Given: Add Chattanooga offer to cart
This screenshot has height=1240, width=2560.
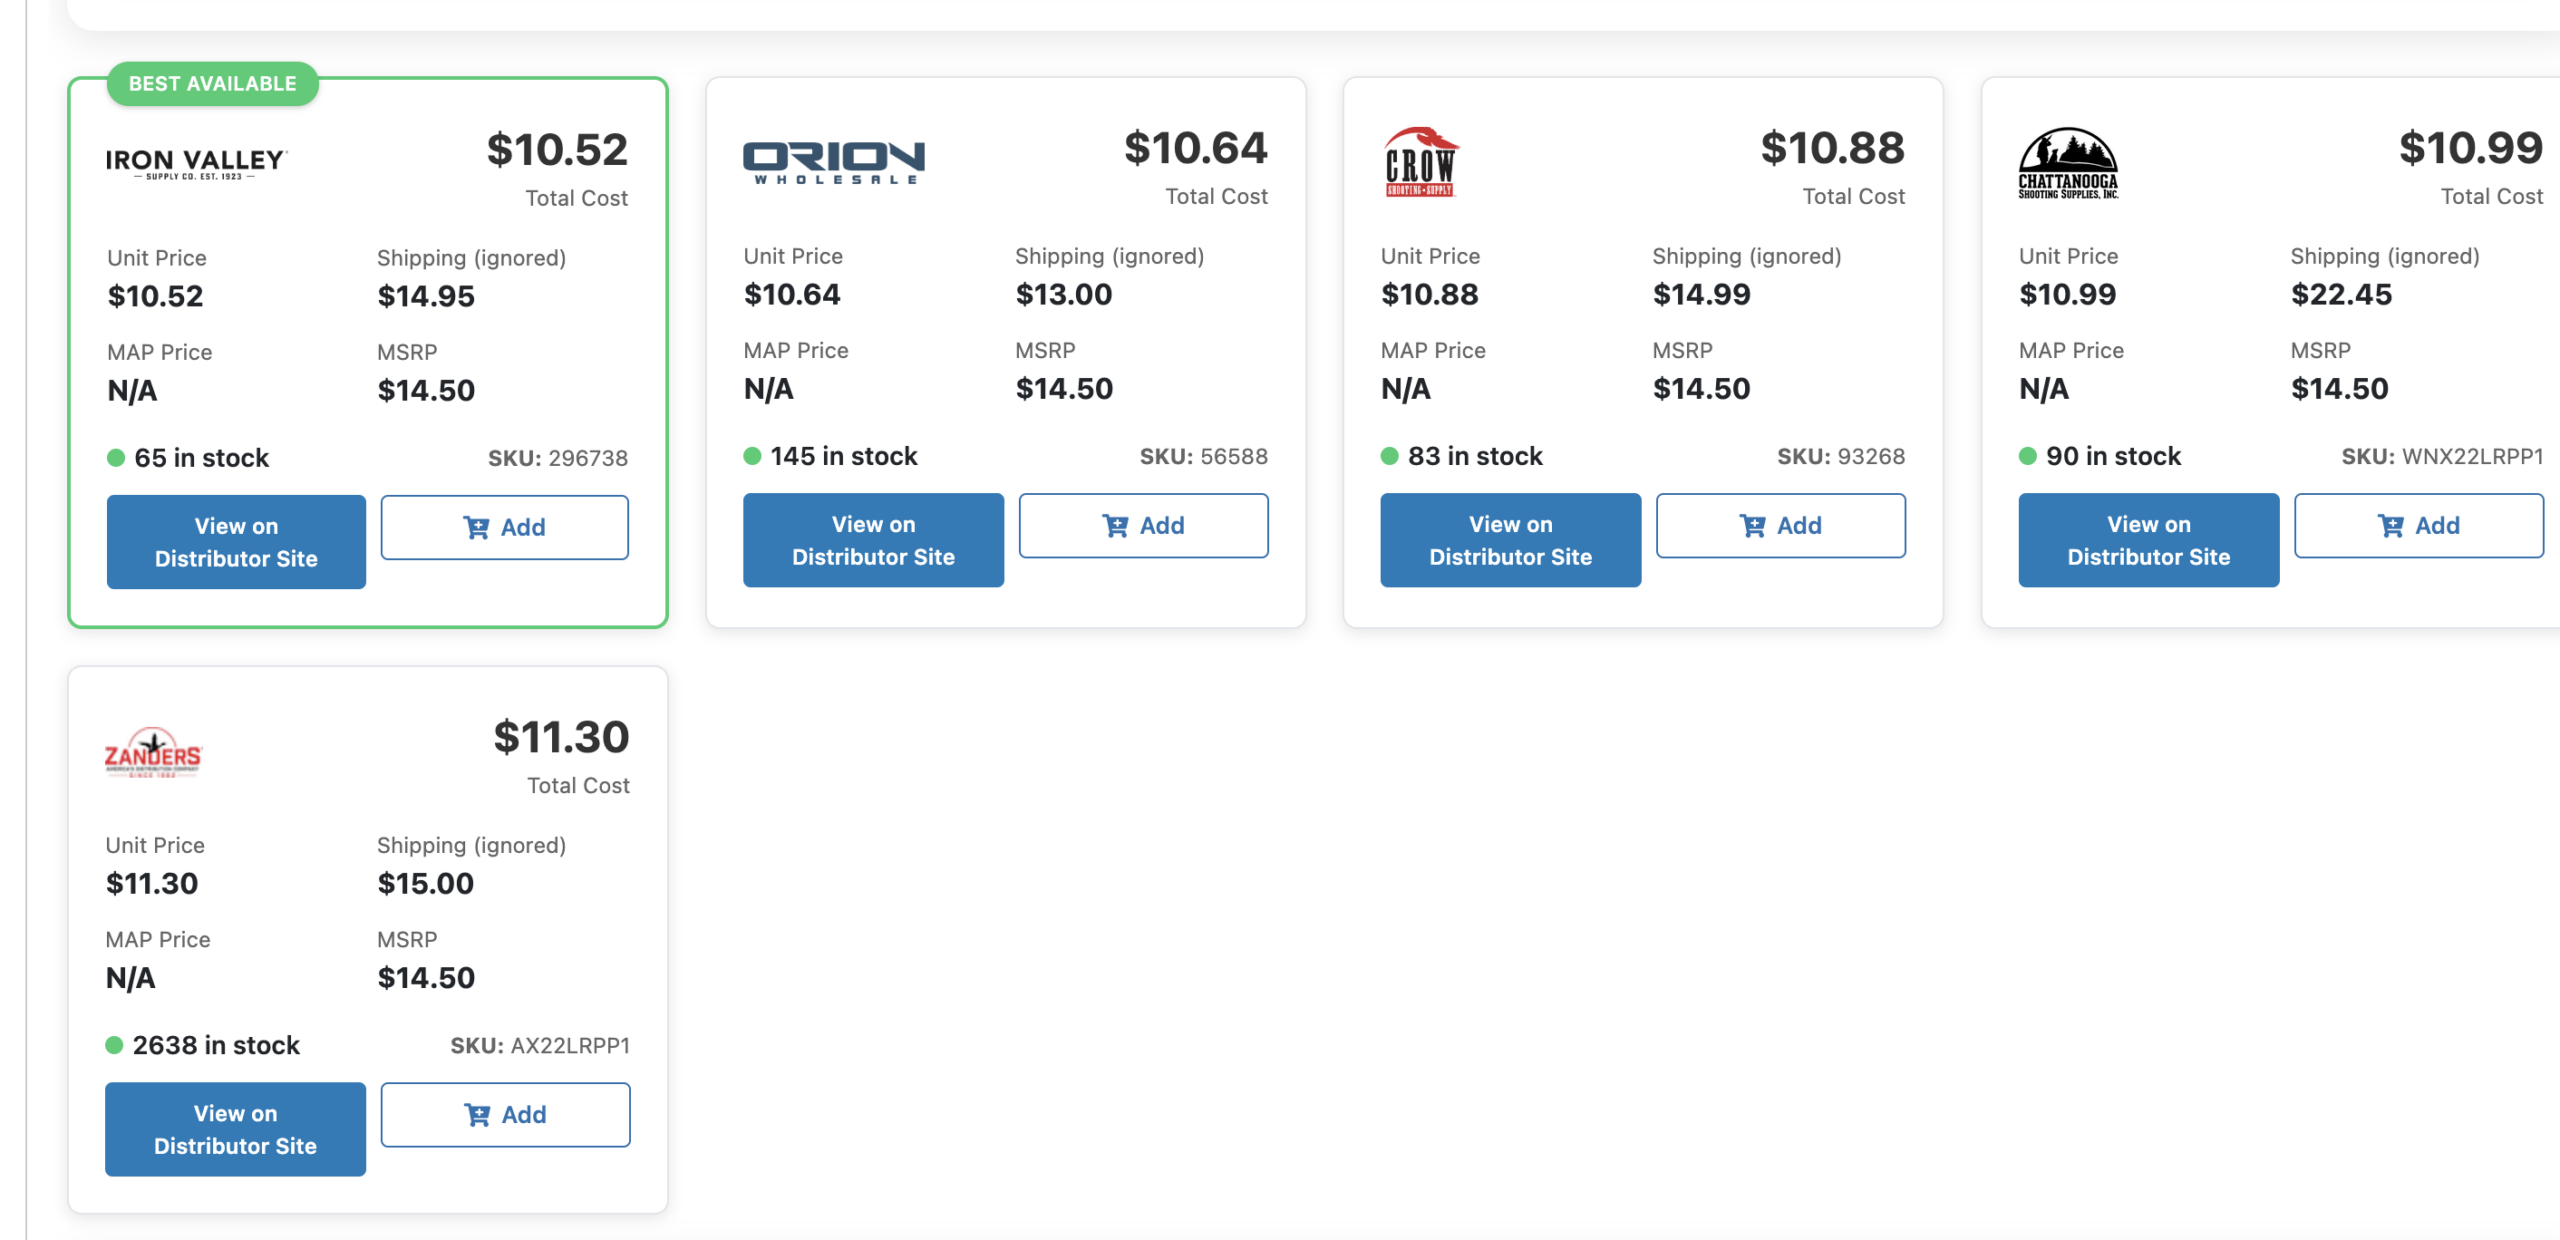Looking at the screenshot, I should (x=2418, y=525).
